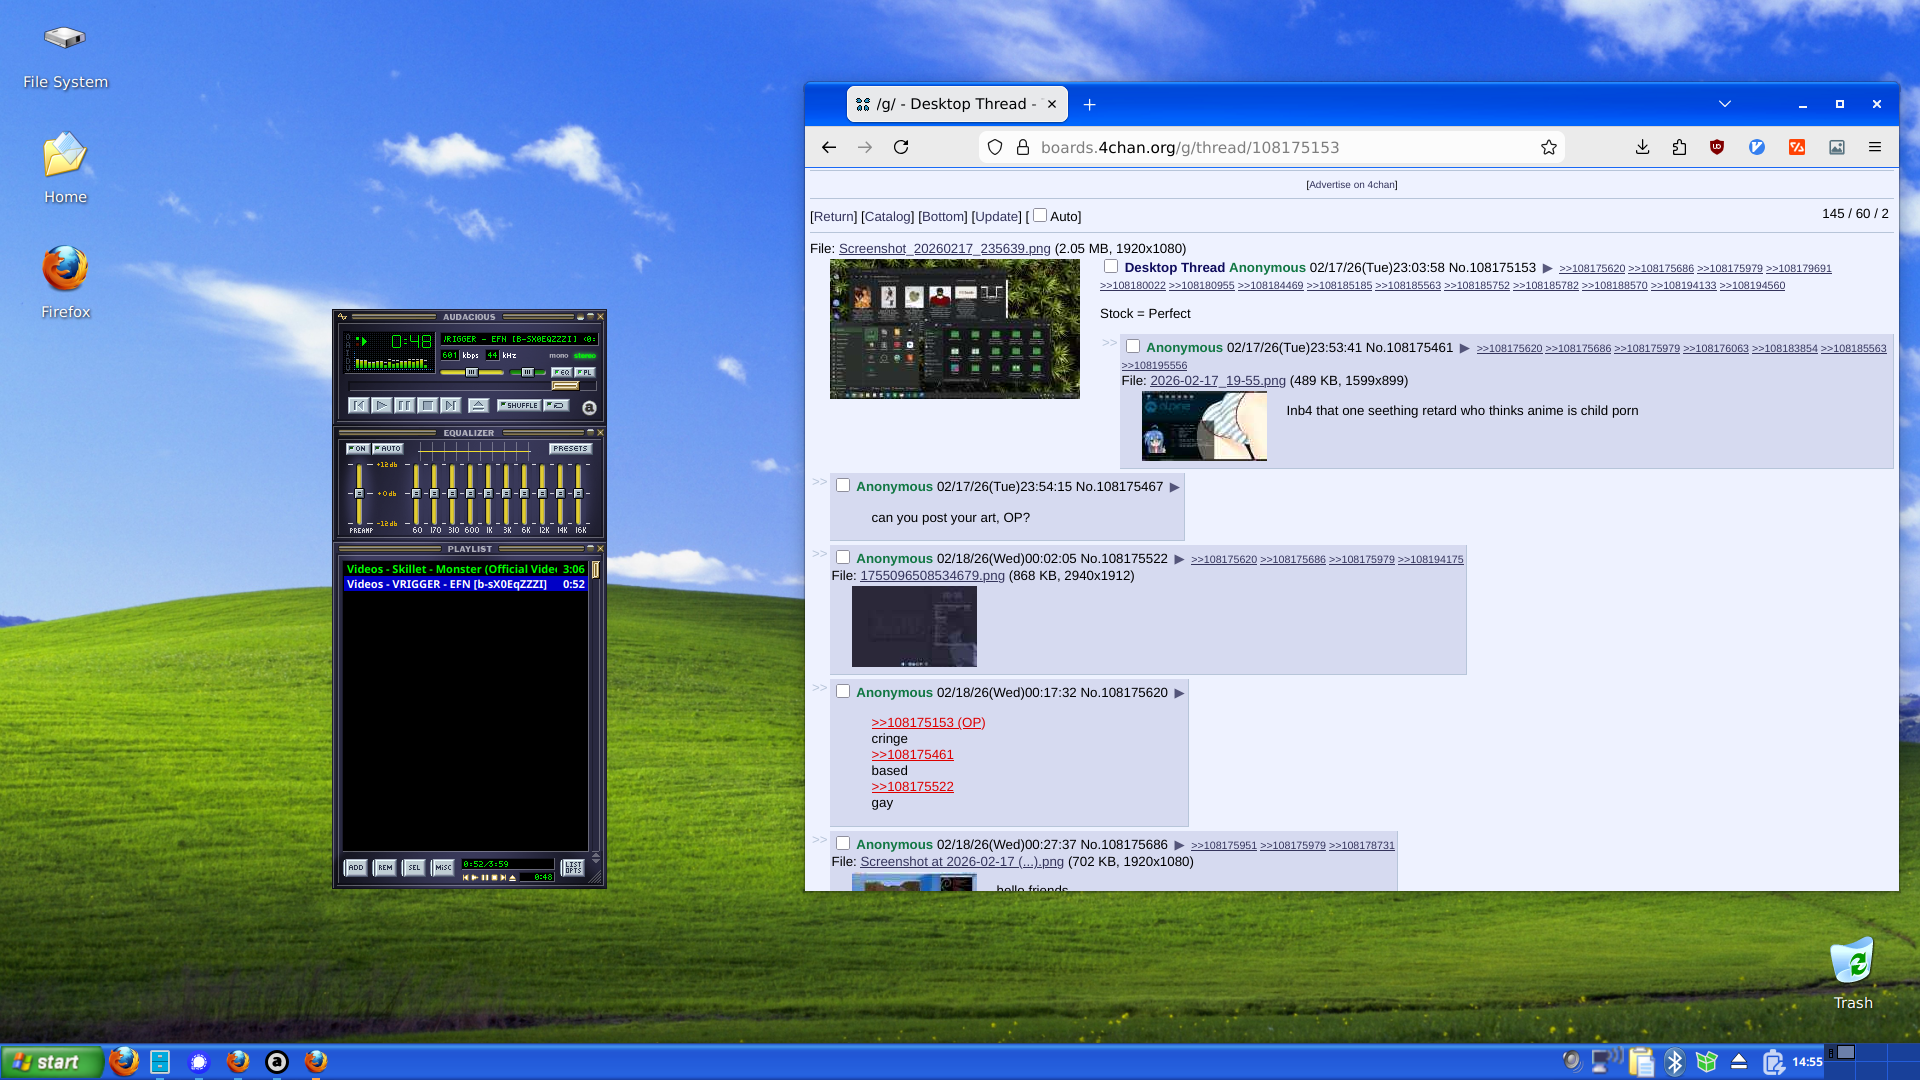Open equalizer Presets menu

click(570, 449)
